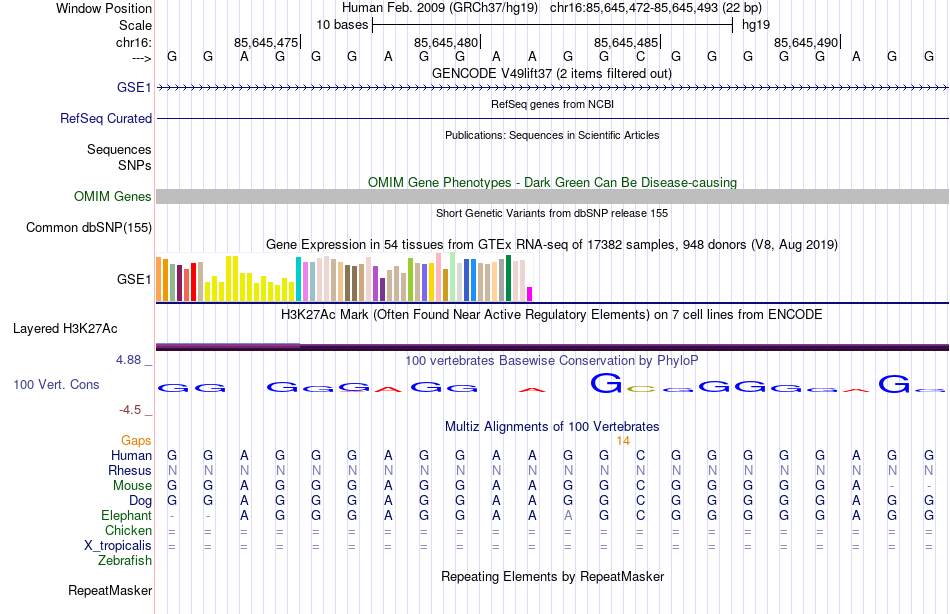Click the Window Position label
The image size is (950, 614).
click(104, 8)
